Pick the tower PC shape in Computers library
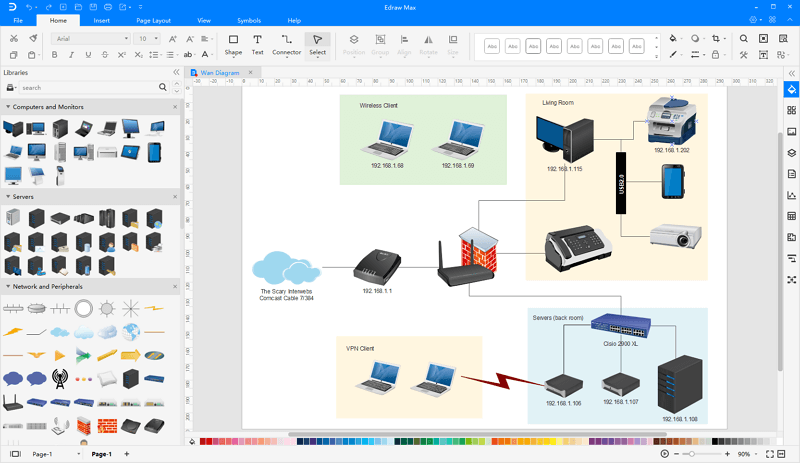This screenshot has width=800, height=463. [x=60, y=128]
